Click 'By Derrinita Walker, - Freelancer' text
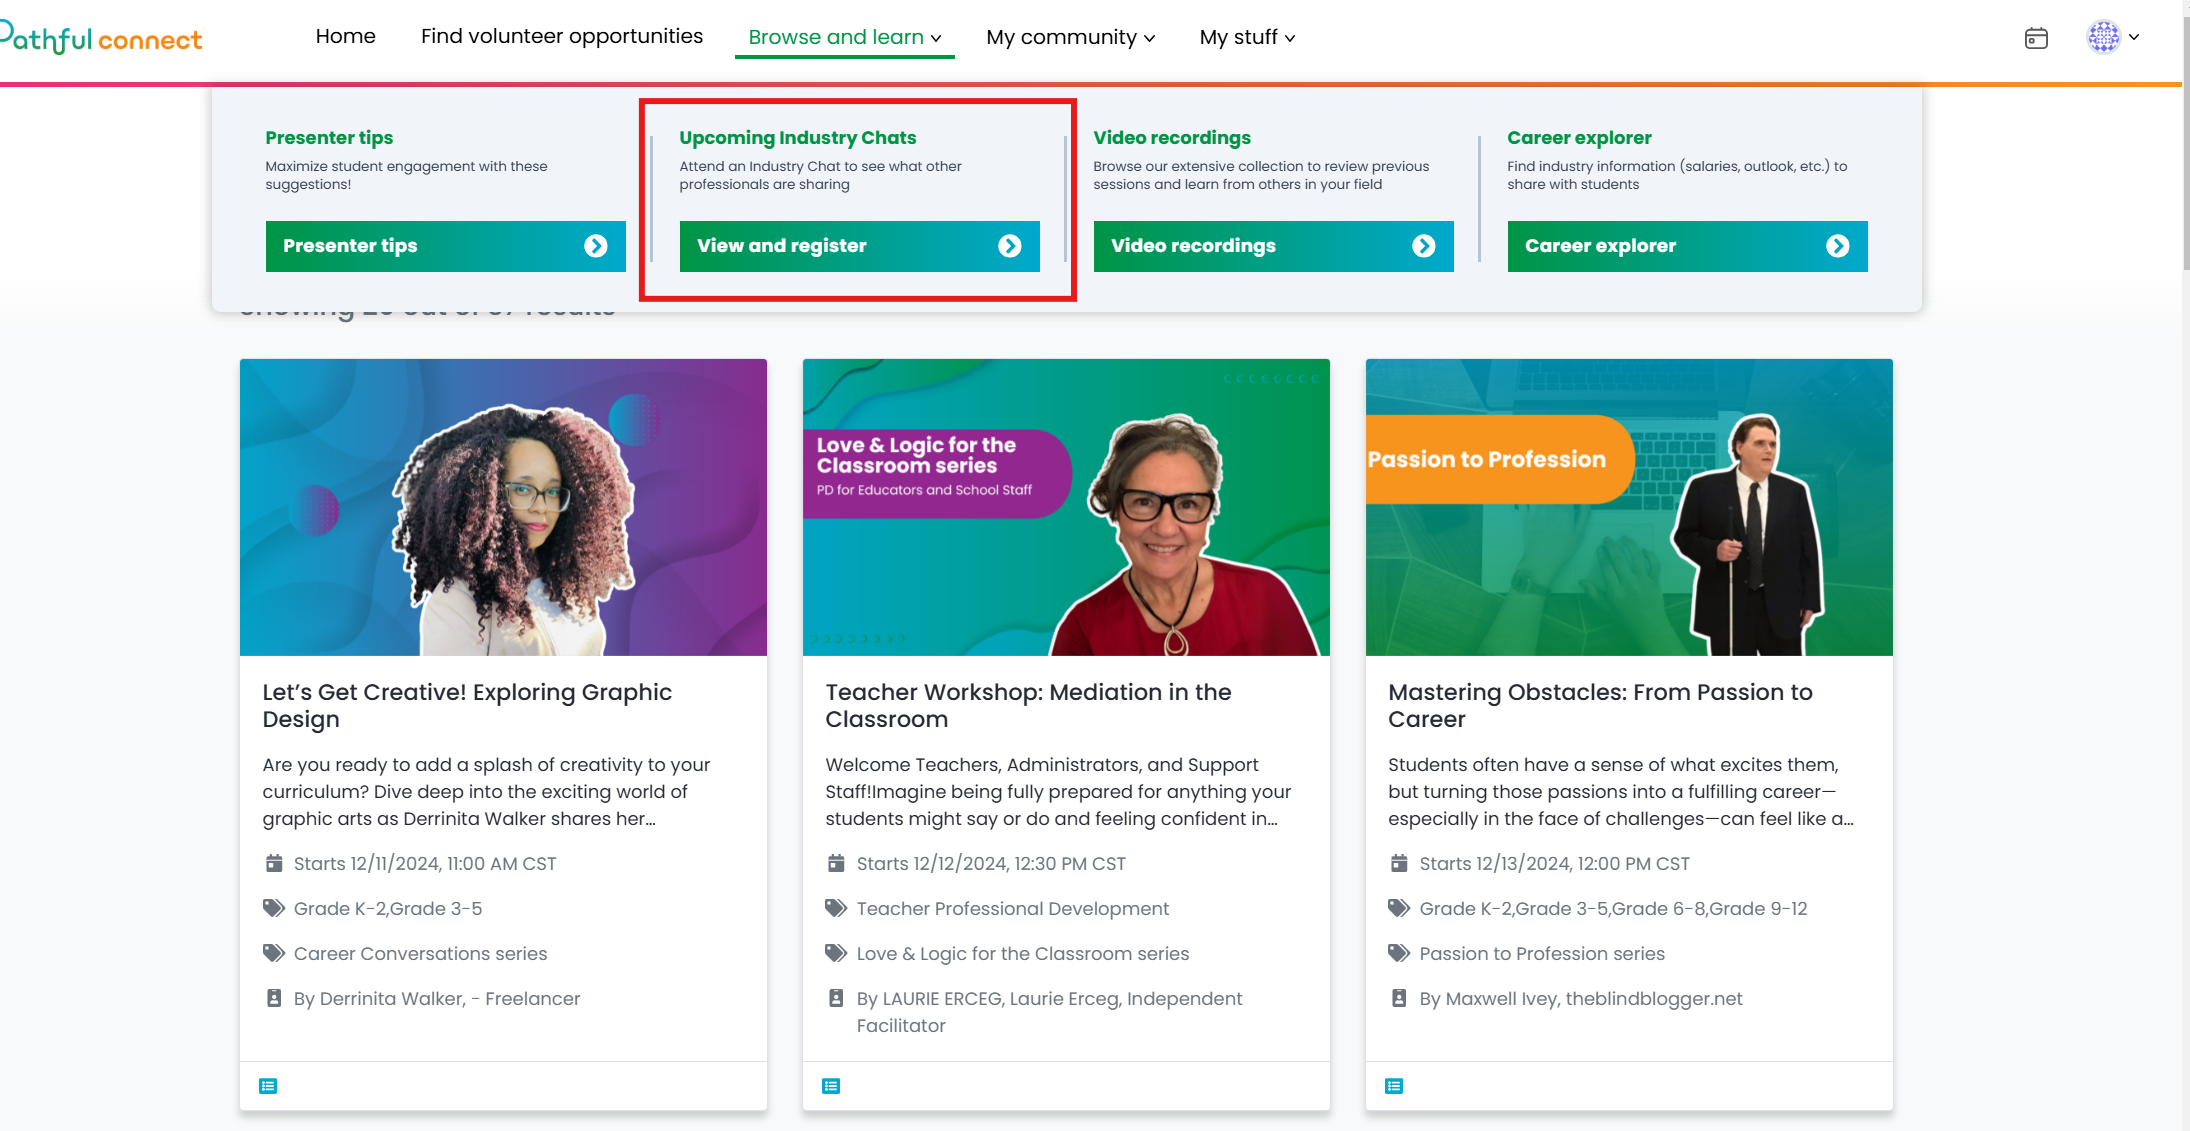The height and width of the screenshot is (1131, 2190). coord(437,998)
